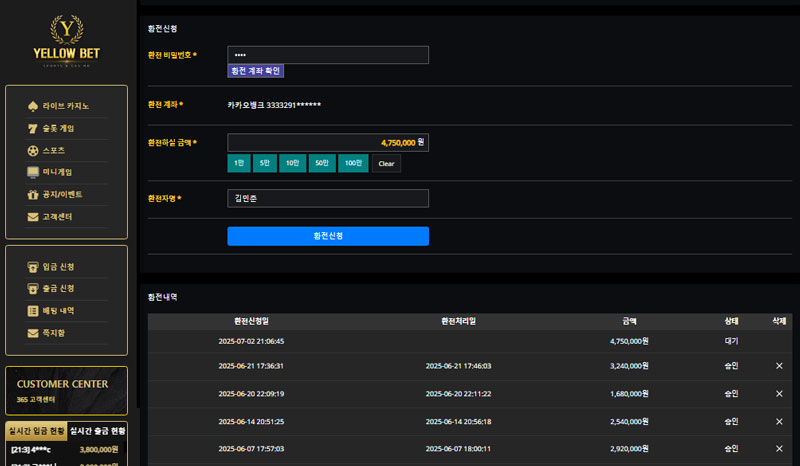Open 미니게임 monitor icon
The height and width of the screenshot is (466, 800).
pyautogui.click(x=33, y=173)
